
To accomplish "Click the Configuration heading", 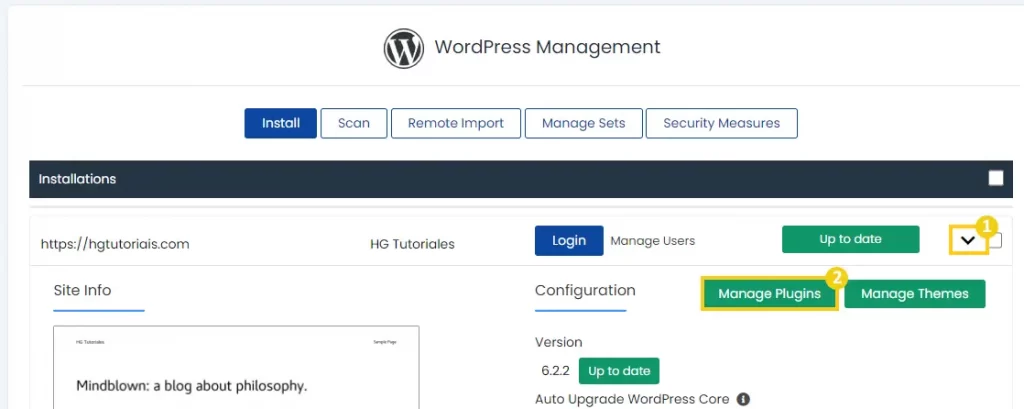I will [x=585, y=290].
